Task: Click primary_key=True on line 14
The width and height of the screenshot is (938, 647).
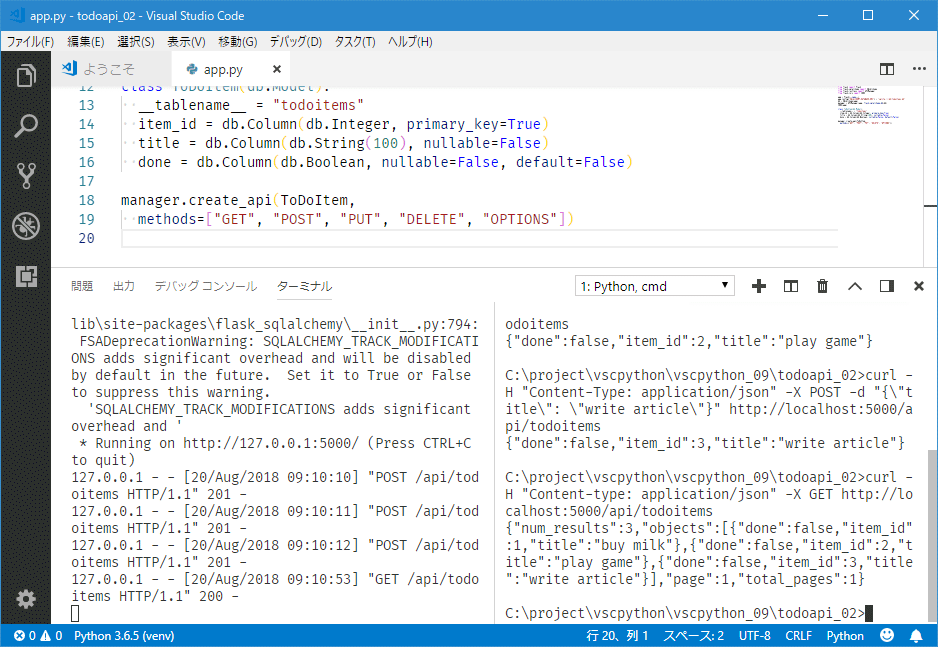Action: 473,124
